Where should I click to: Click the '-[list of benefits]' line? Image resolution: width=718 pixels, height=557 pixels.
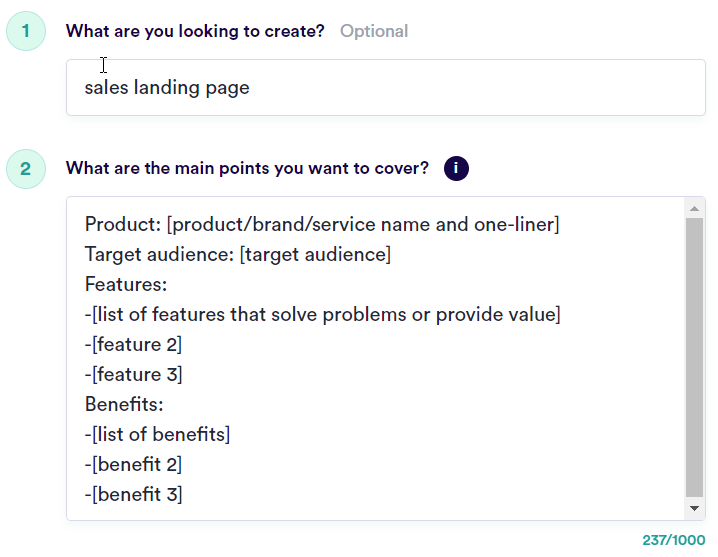tap(157, 434)
